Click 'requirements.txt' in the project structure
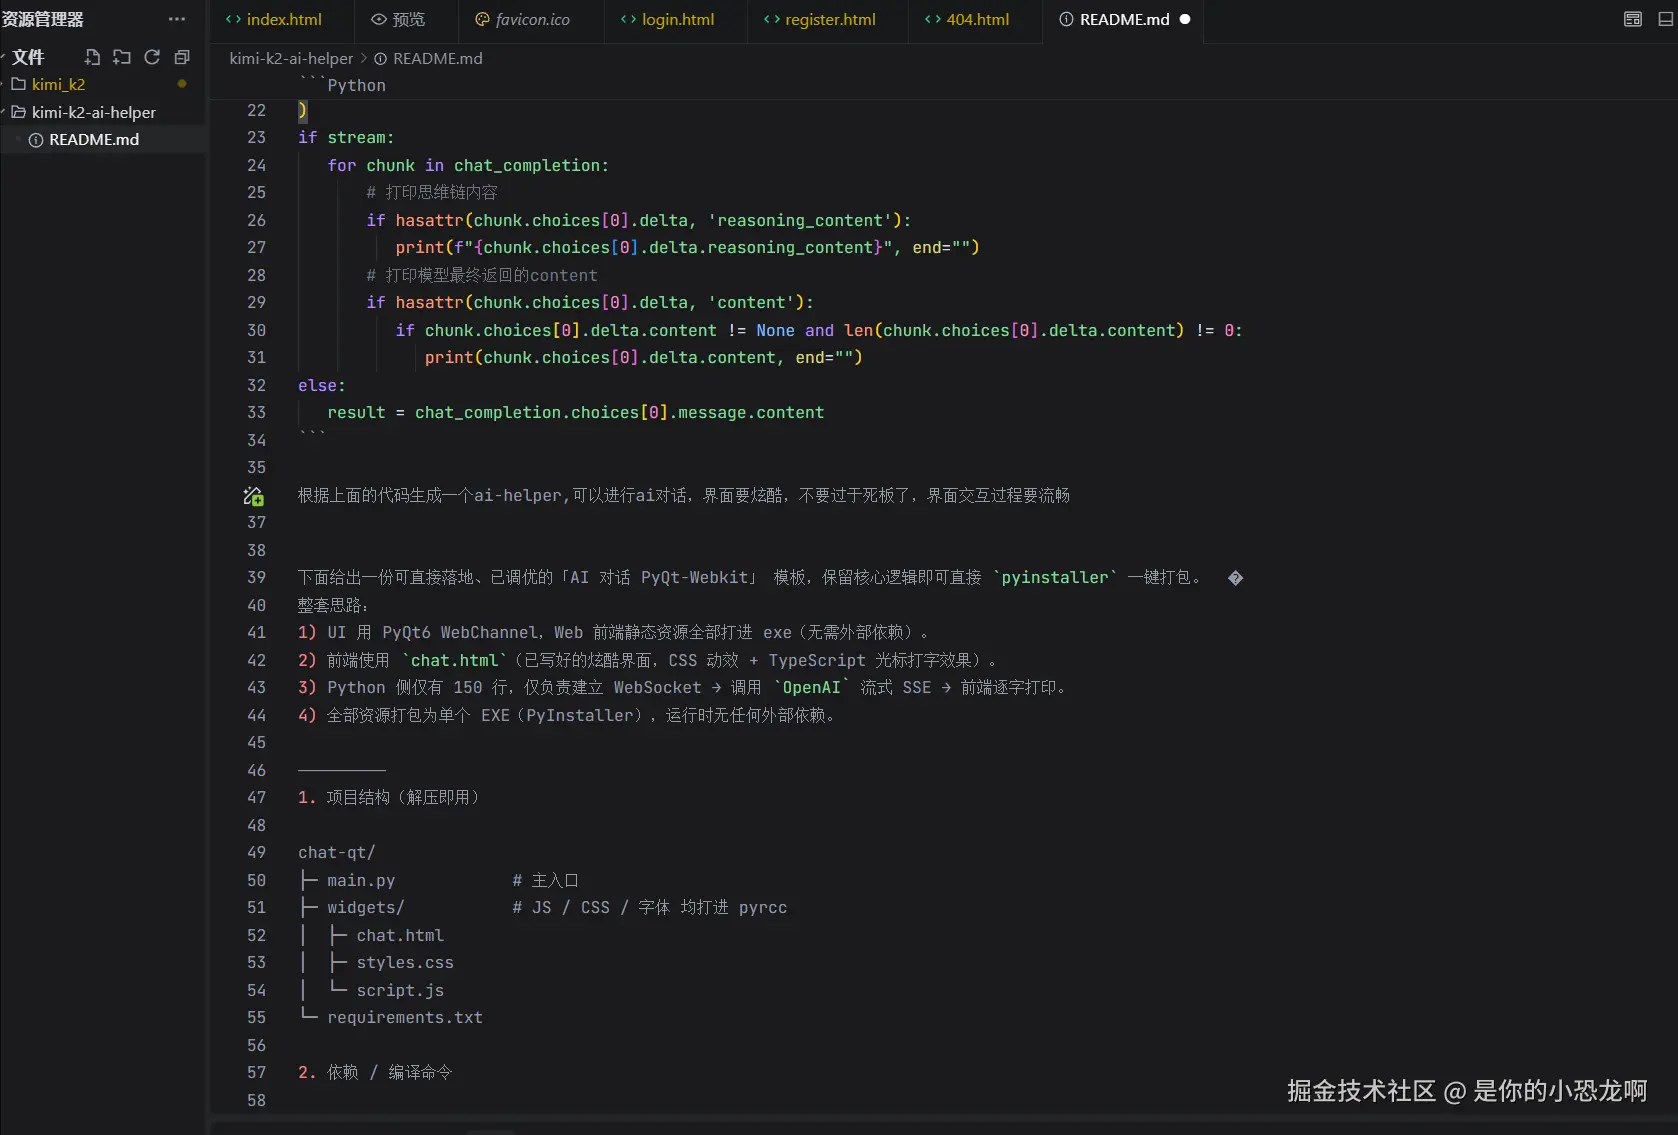Viewport: 1678px width, 1135px height. click(405, 1018)
